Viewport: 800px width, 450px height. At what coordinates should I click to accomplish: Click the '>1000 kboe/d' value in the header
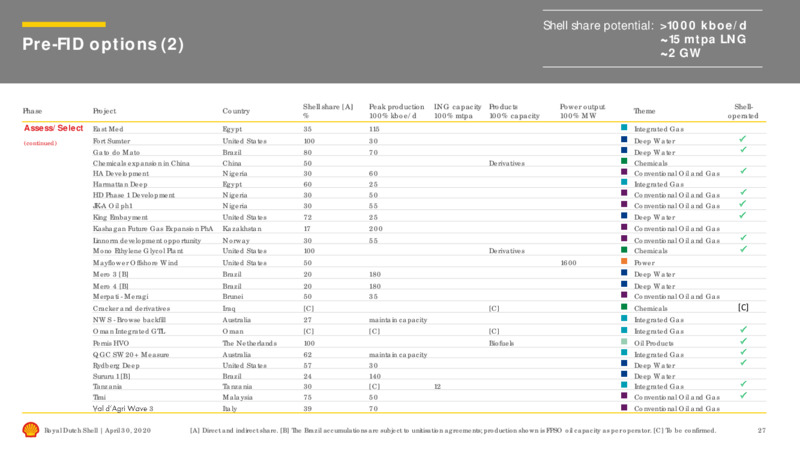[703, 26]
